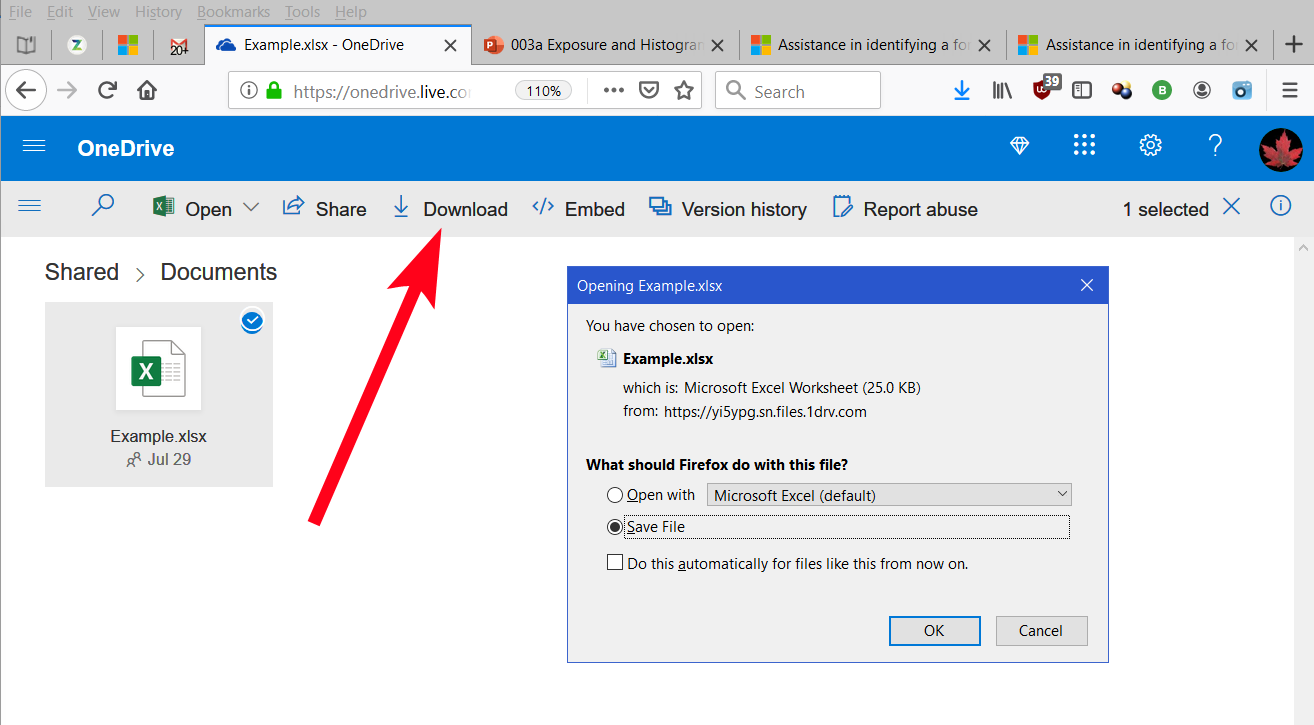Open the Microsoft app launcher grid
This screenshot has width=1314, height=725.
(x=1084, y=145)
